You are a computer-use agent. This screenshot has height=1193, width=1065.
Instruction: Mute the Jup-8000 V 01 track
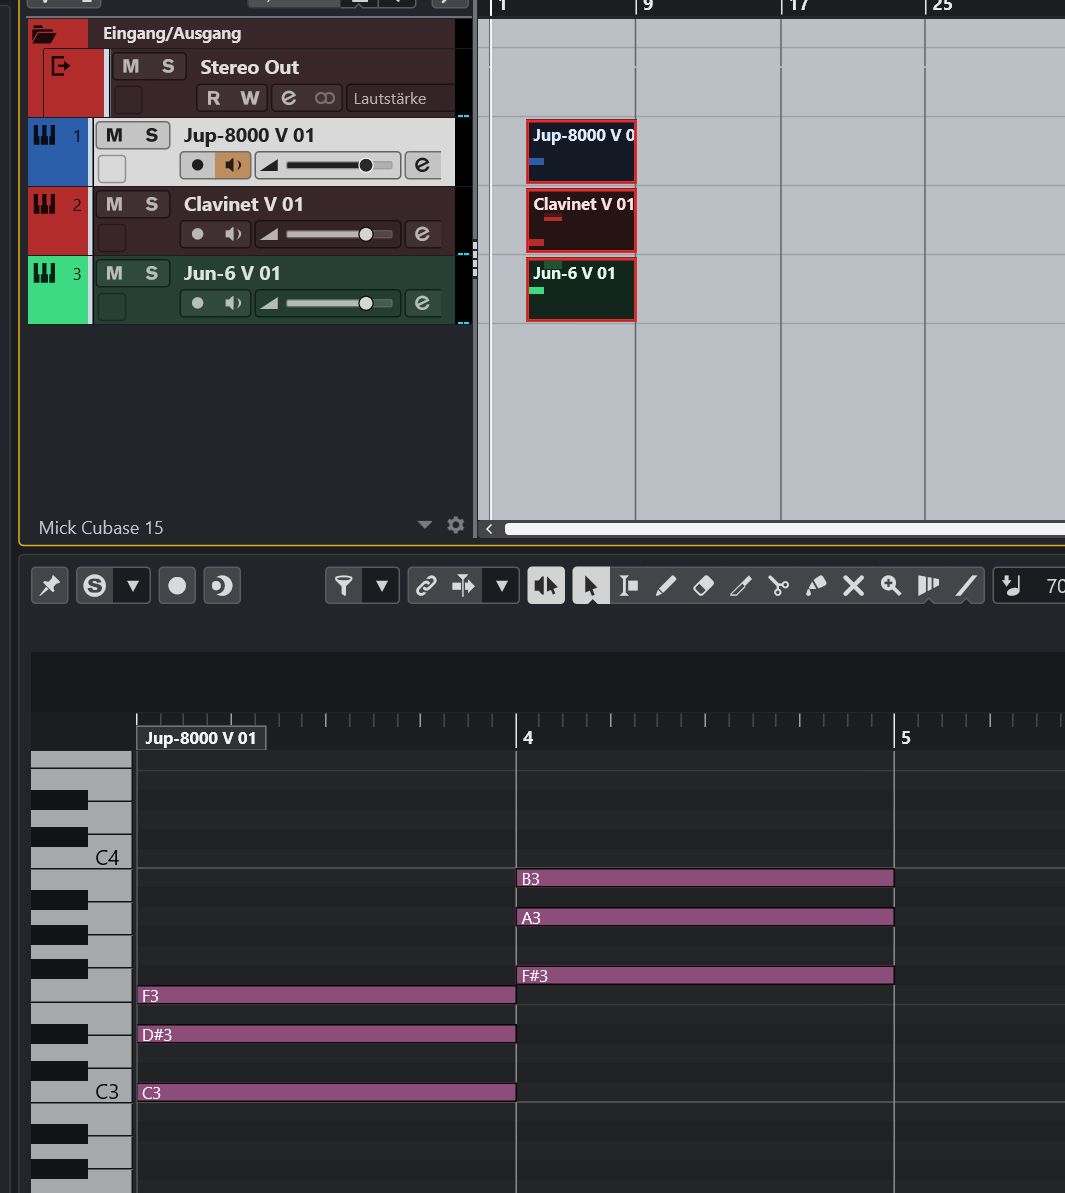(x=114, y=135)
